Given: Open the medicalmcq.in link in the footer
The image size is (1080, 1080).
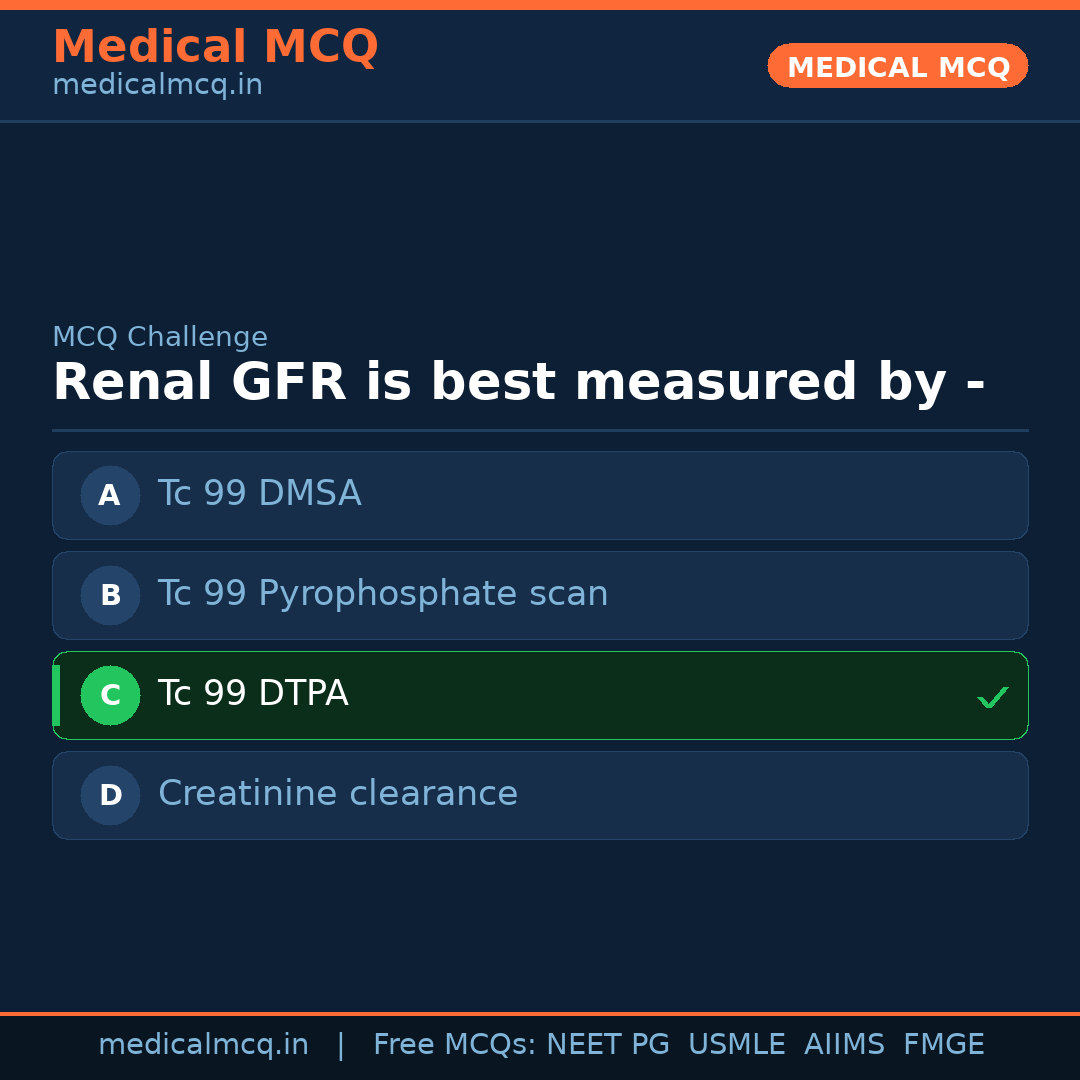Looking at the screenshot, I should tap(203, 1045).
